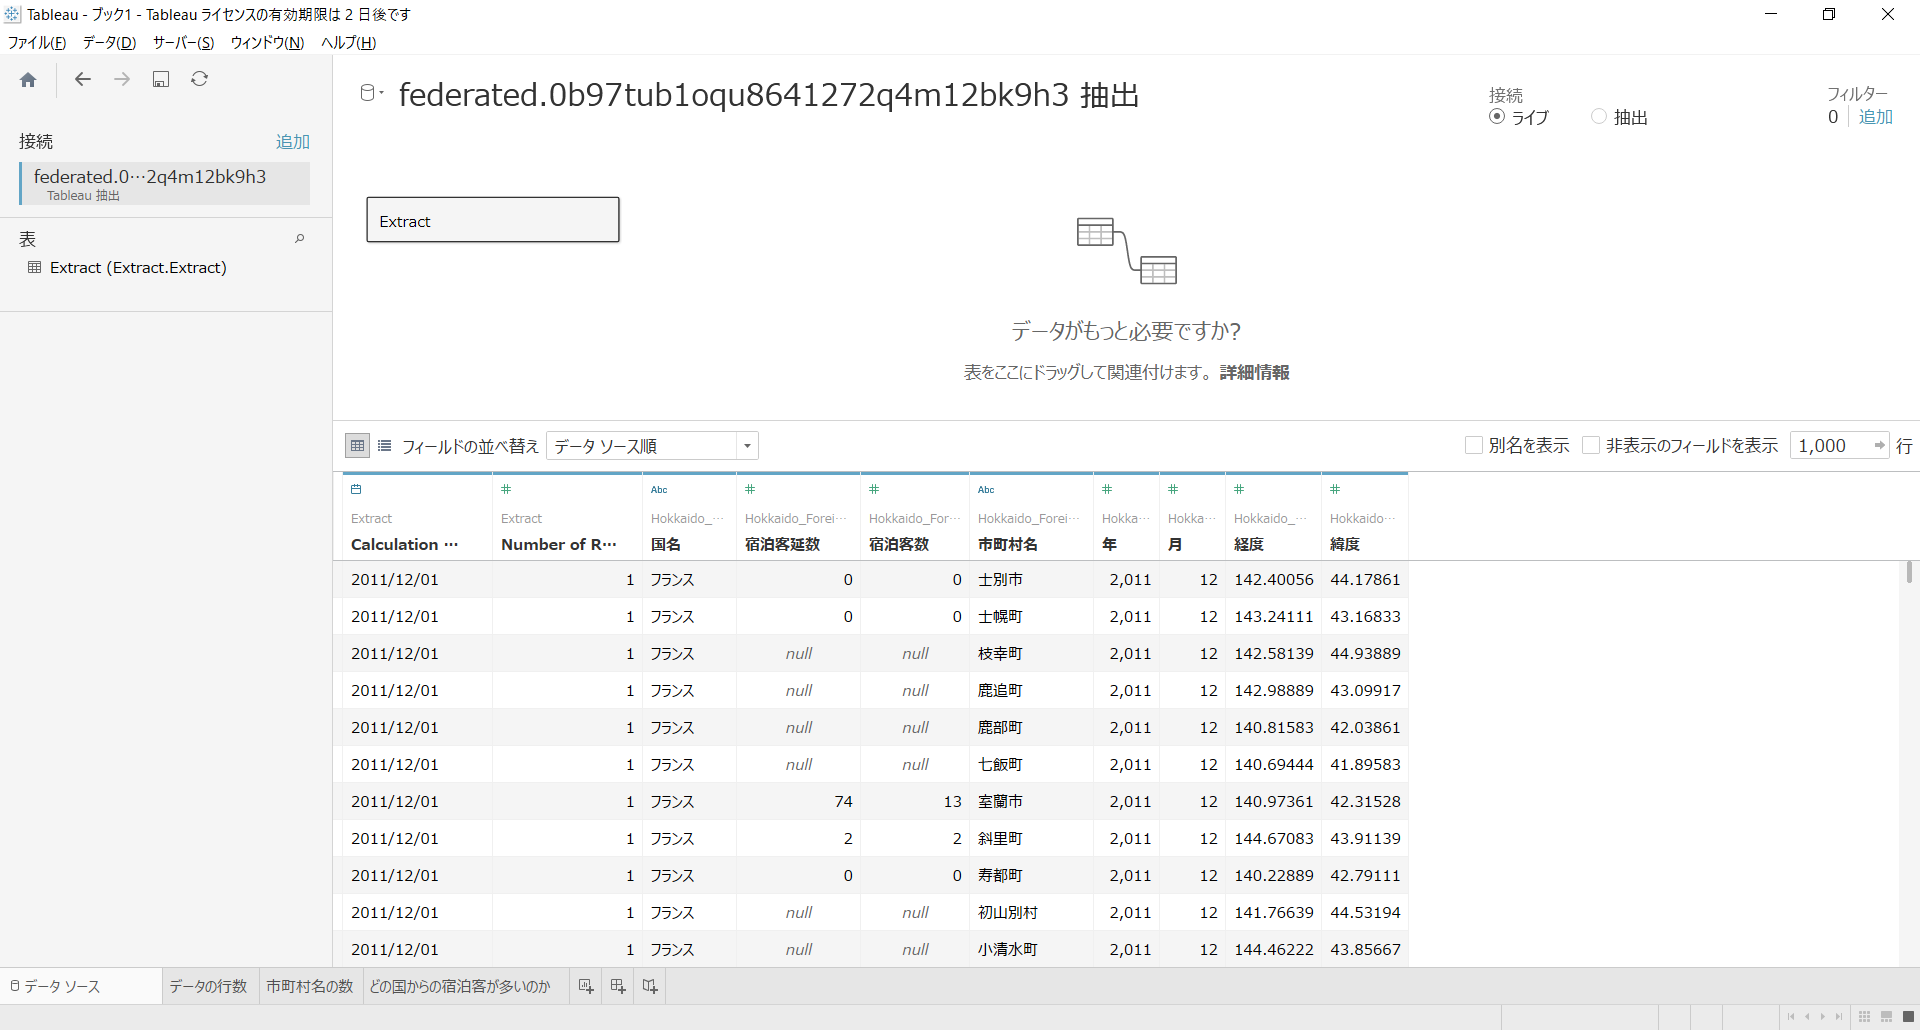Enable the 別名を表示 checkbox
The image size is (1920, 1030).
point(1473,446)
